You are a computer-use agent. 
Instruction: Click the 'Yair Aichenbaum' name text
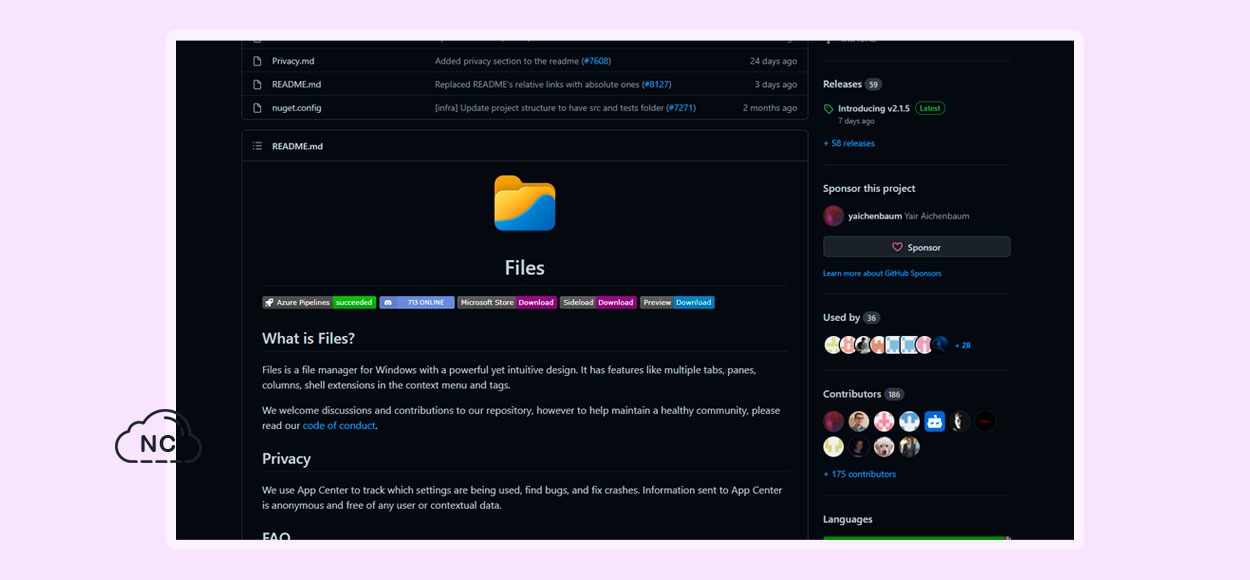click(937, 216)
